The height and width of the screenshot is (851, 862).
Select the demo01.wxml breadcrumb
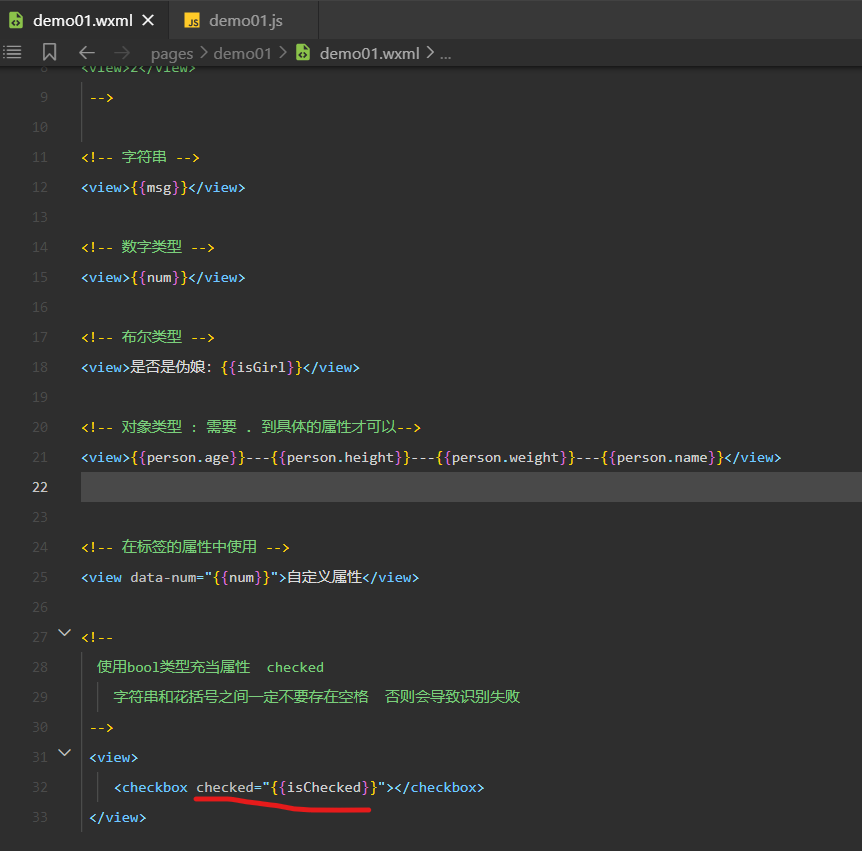pyautogui.click(x=369, y=53)
